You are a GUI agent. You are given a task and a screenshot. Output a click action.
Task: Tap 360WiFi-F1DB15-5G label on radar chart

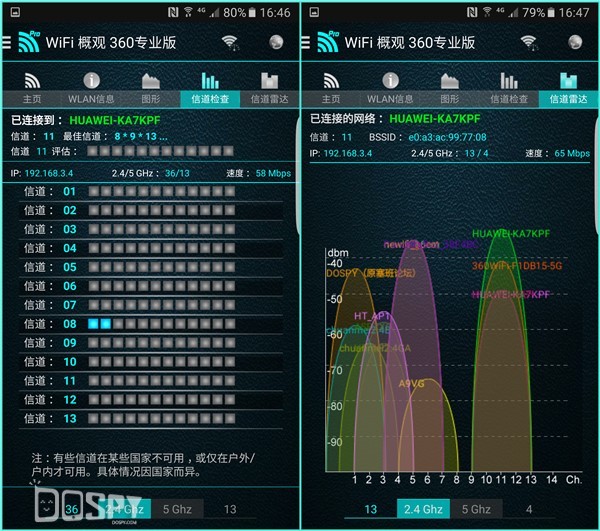click(x=517, y=266)
